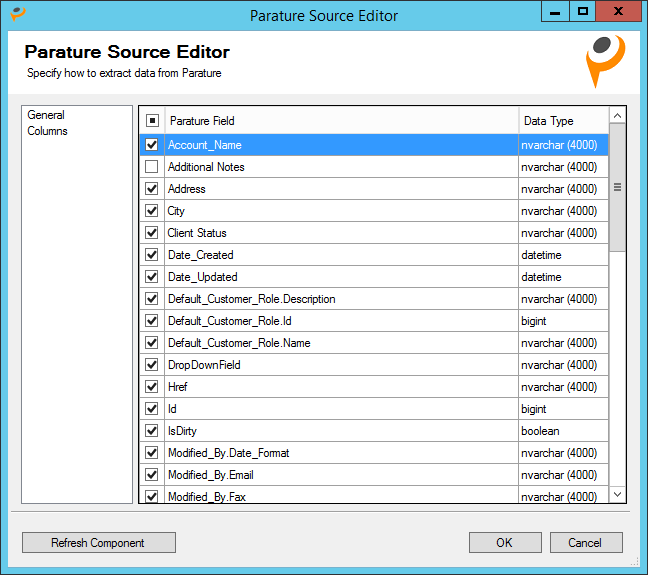Screen dimensions: 648x575
Task: Toggle the select-all checkbox in header
Action: pyautogui.click(x=152, y=121)
